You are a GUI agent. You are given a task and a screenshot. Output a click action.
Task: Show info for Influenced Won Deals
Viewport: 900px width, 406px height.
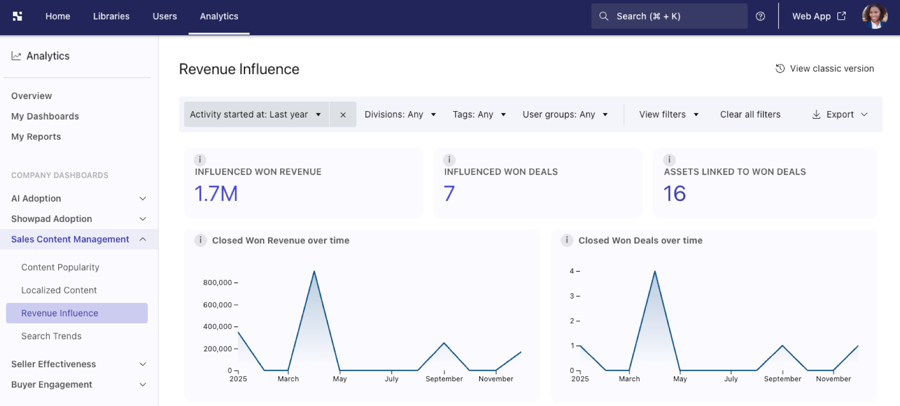point(449,160)
